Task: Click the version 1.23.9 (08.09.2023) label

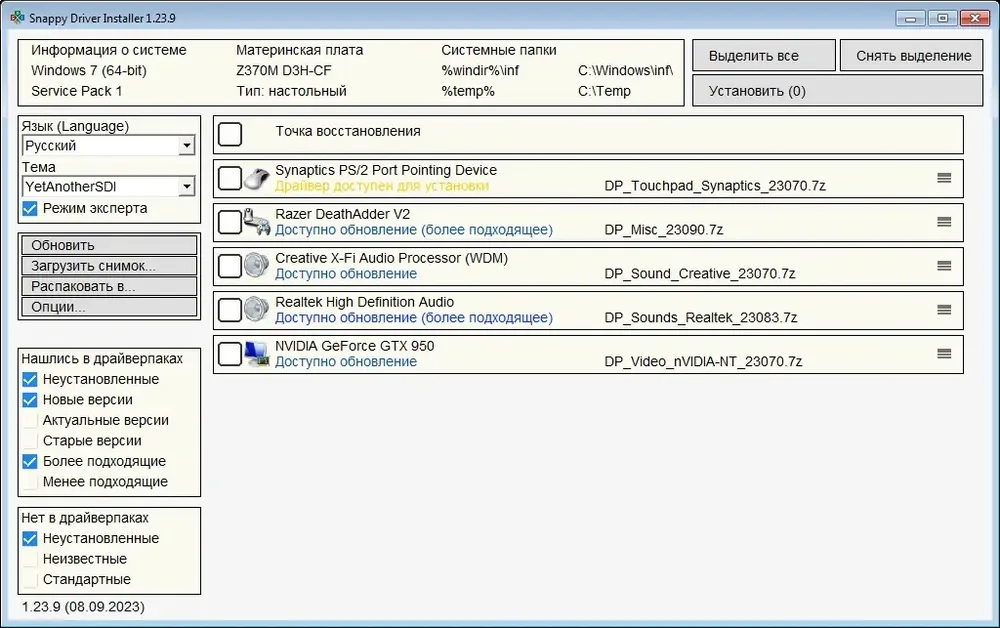Action: pyautogui.click(x=83, y=607)
